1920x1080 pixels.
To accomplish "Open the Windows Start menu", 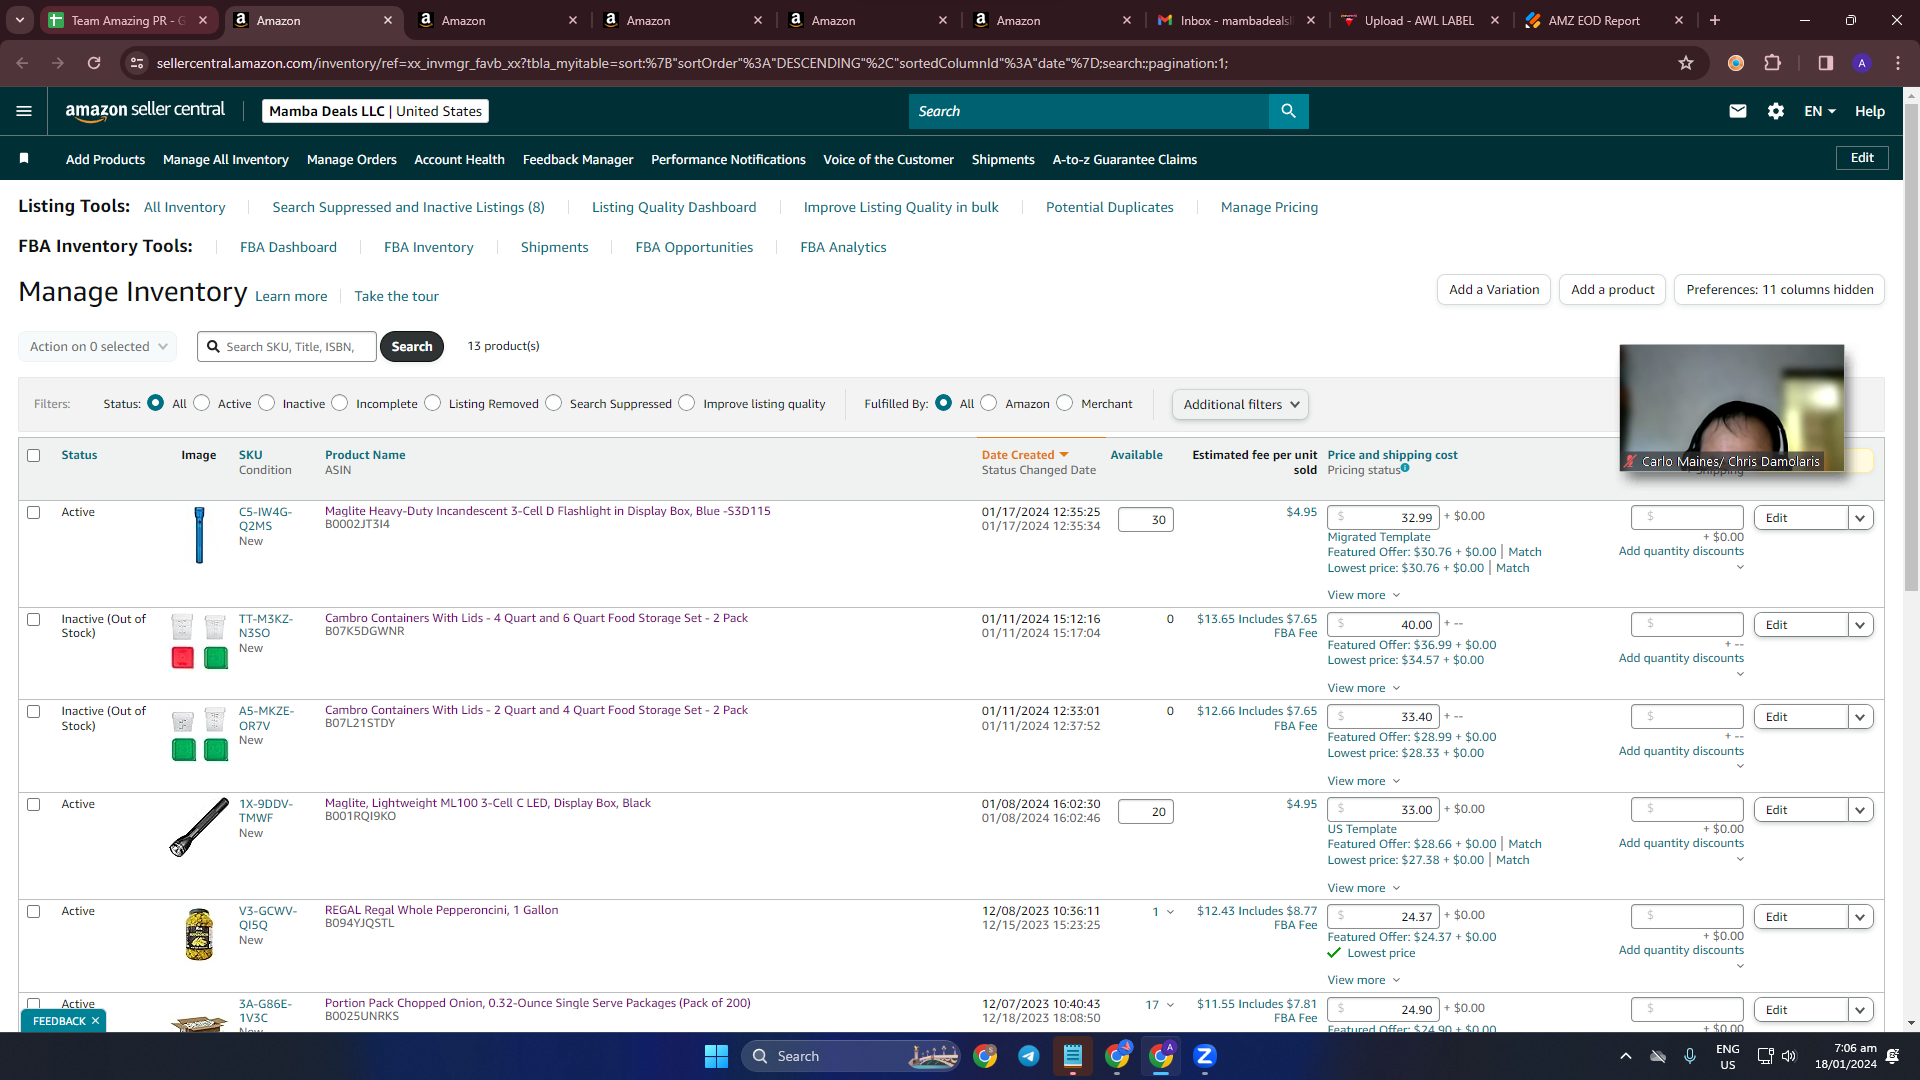I will [x=716, y=1056].
